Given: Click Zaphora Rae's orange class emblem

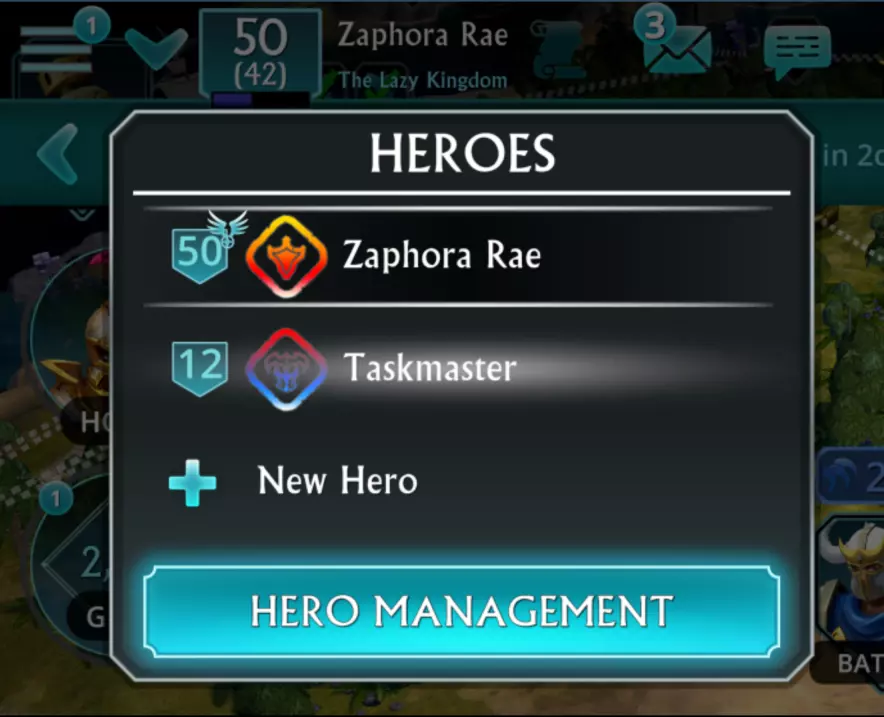Looking at the screenshot, I should [286, 256].
